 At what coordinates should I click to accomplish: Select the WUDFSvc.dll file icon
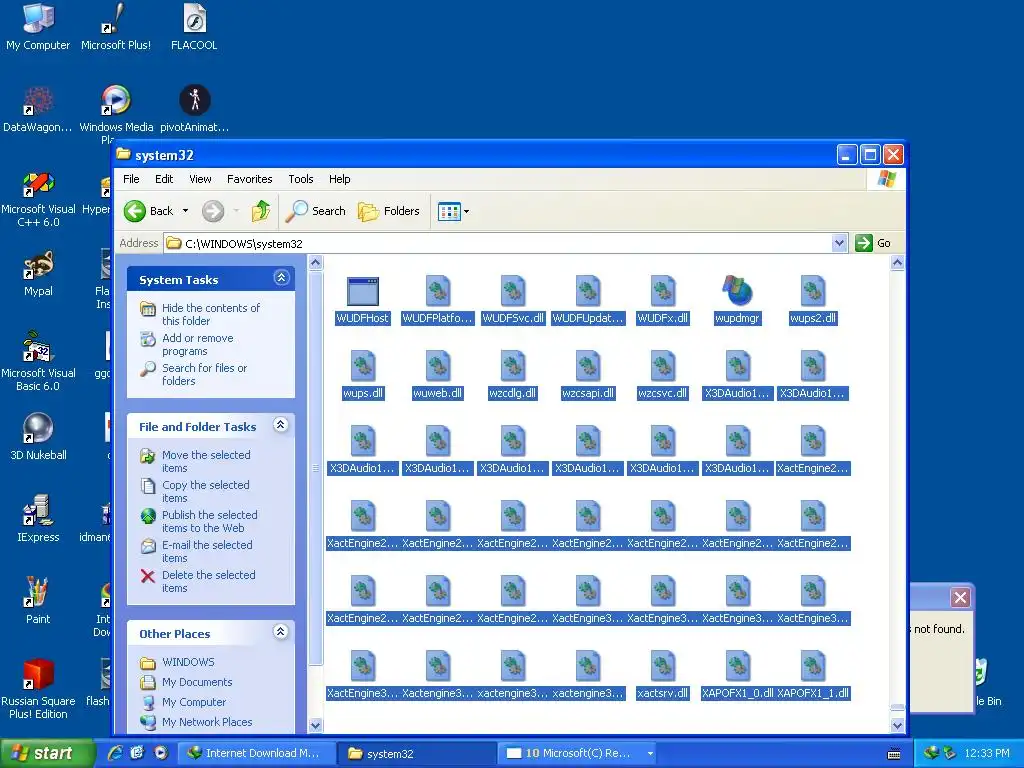513,291
